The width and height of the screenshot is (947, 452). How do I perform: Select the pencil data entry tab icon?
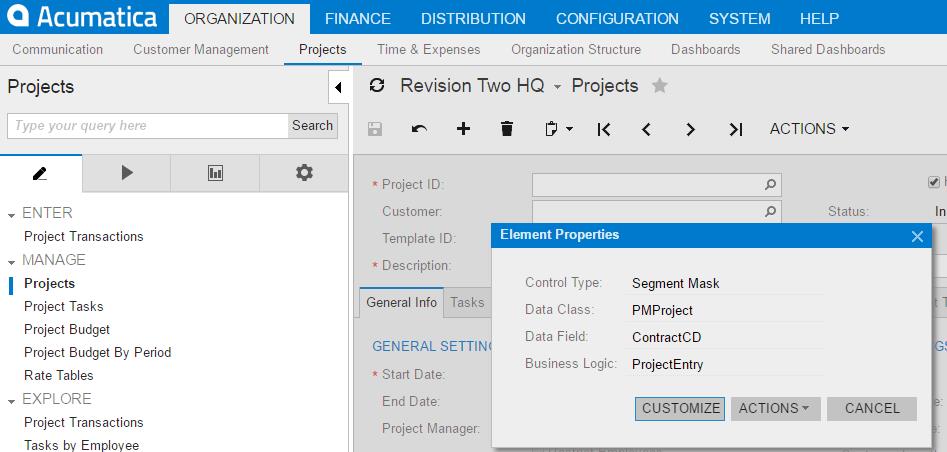pos(40,173)
